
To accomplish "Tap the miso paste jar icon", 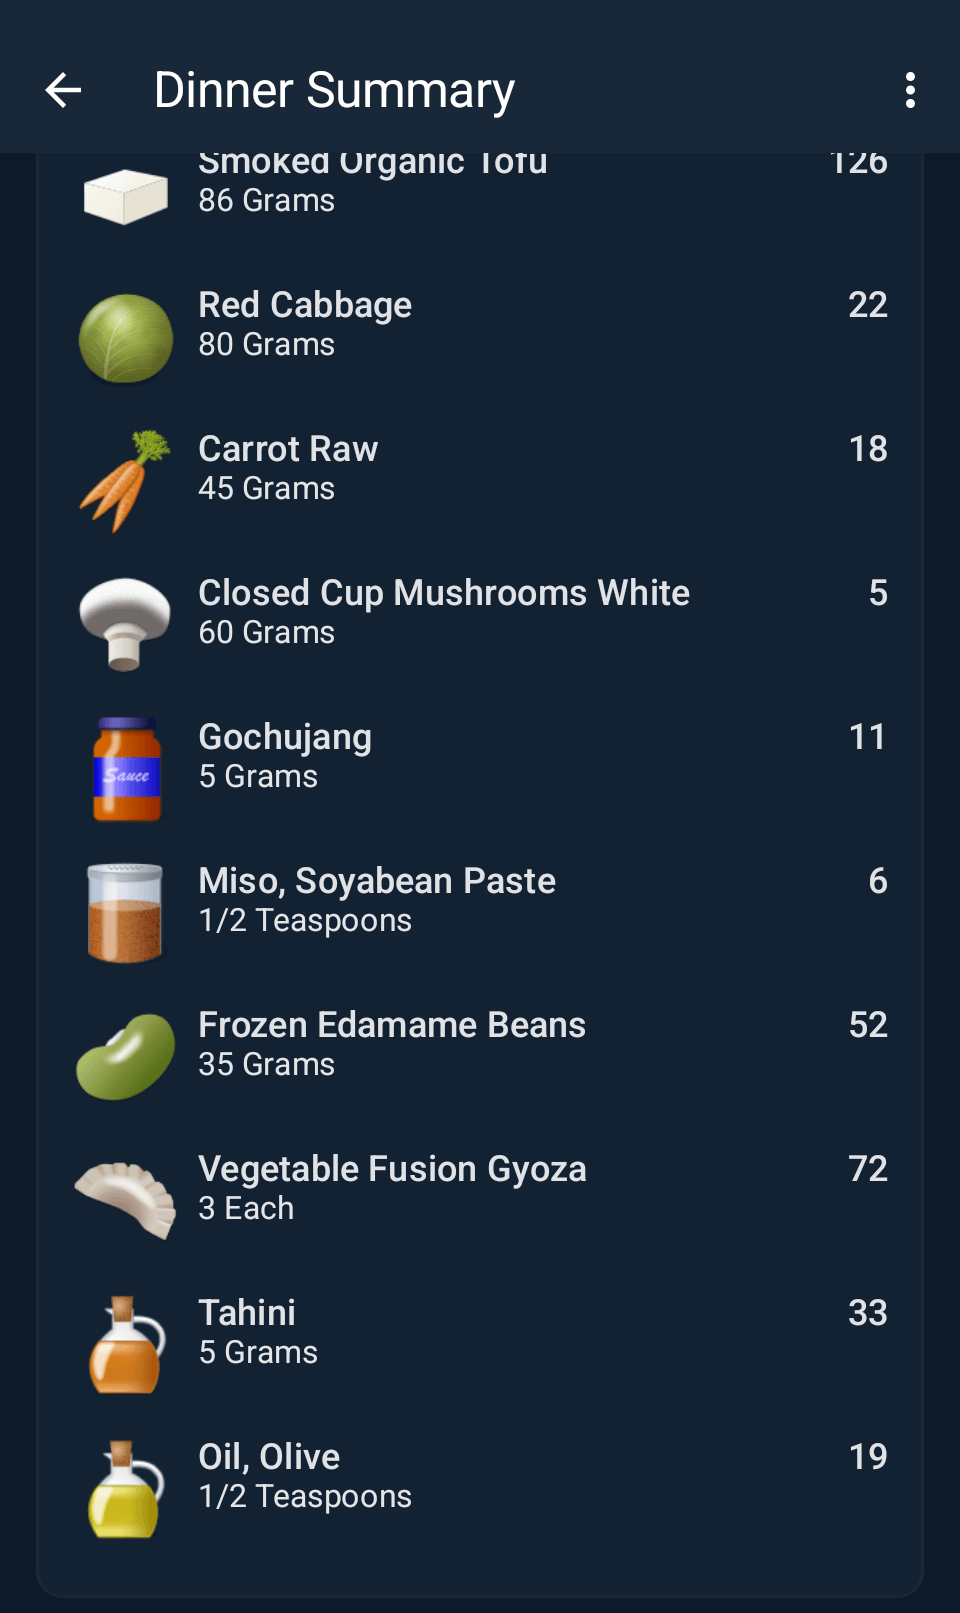I will (125, 912).
